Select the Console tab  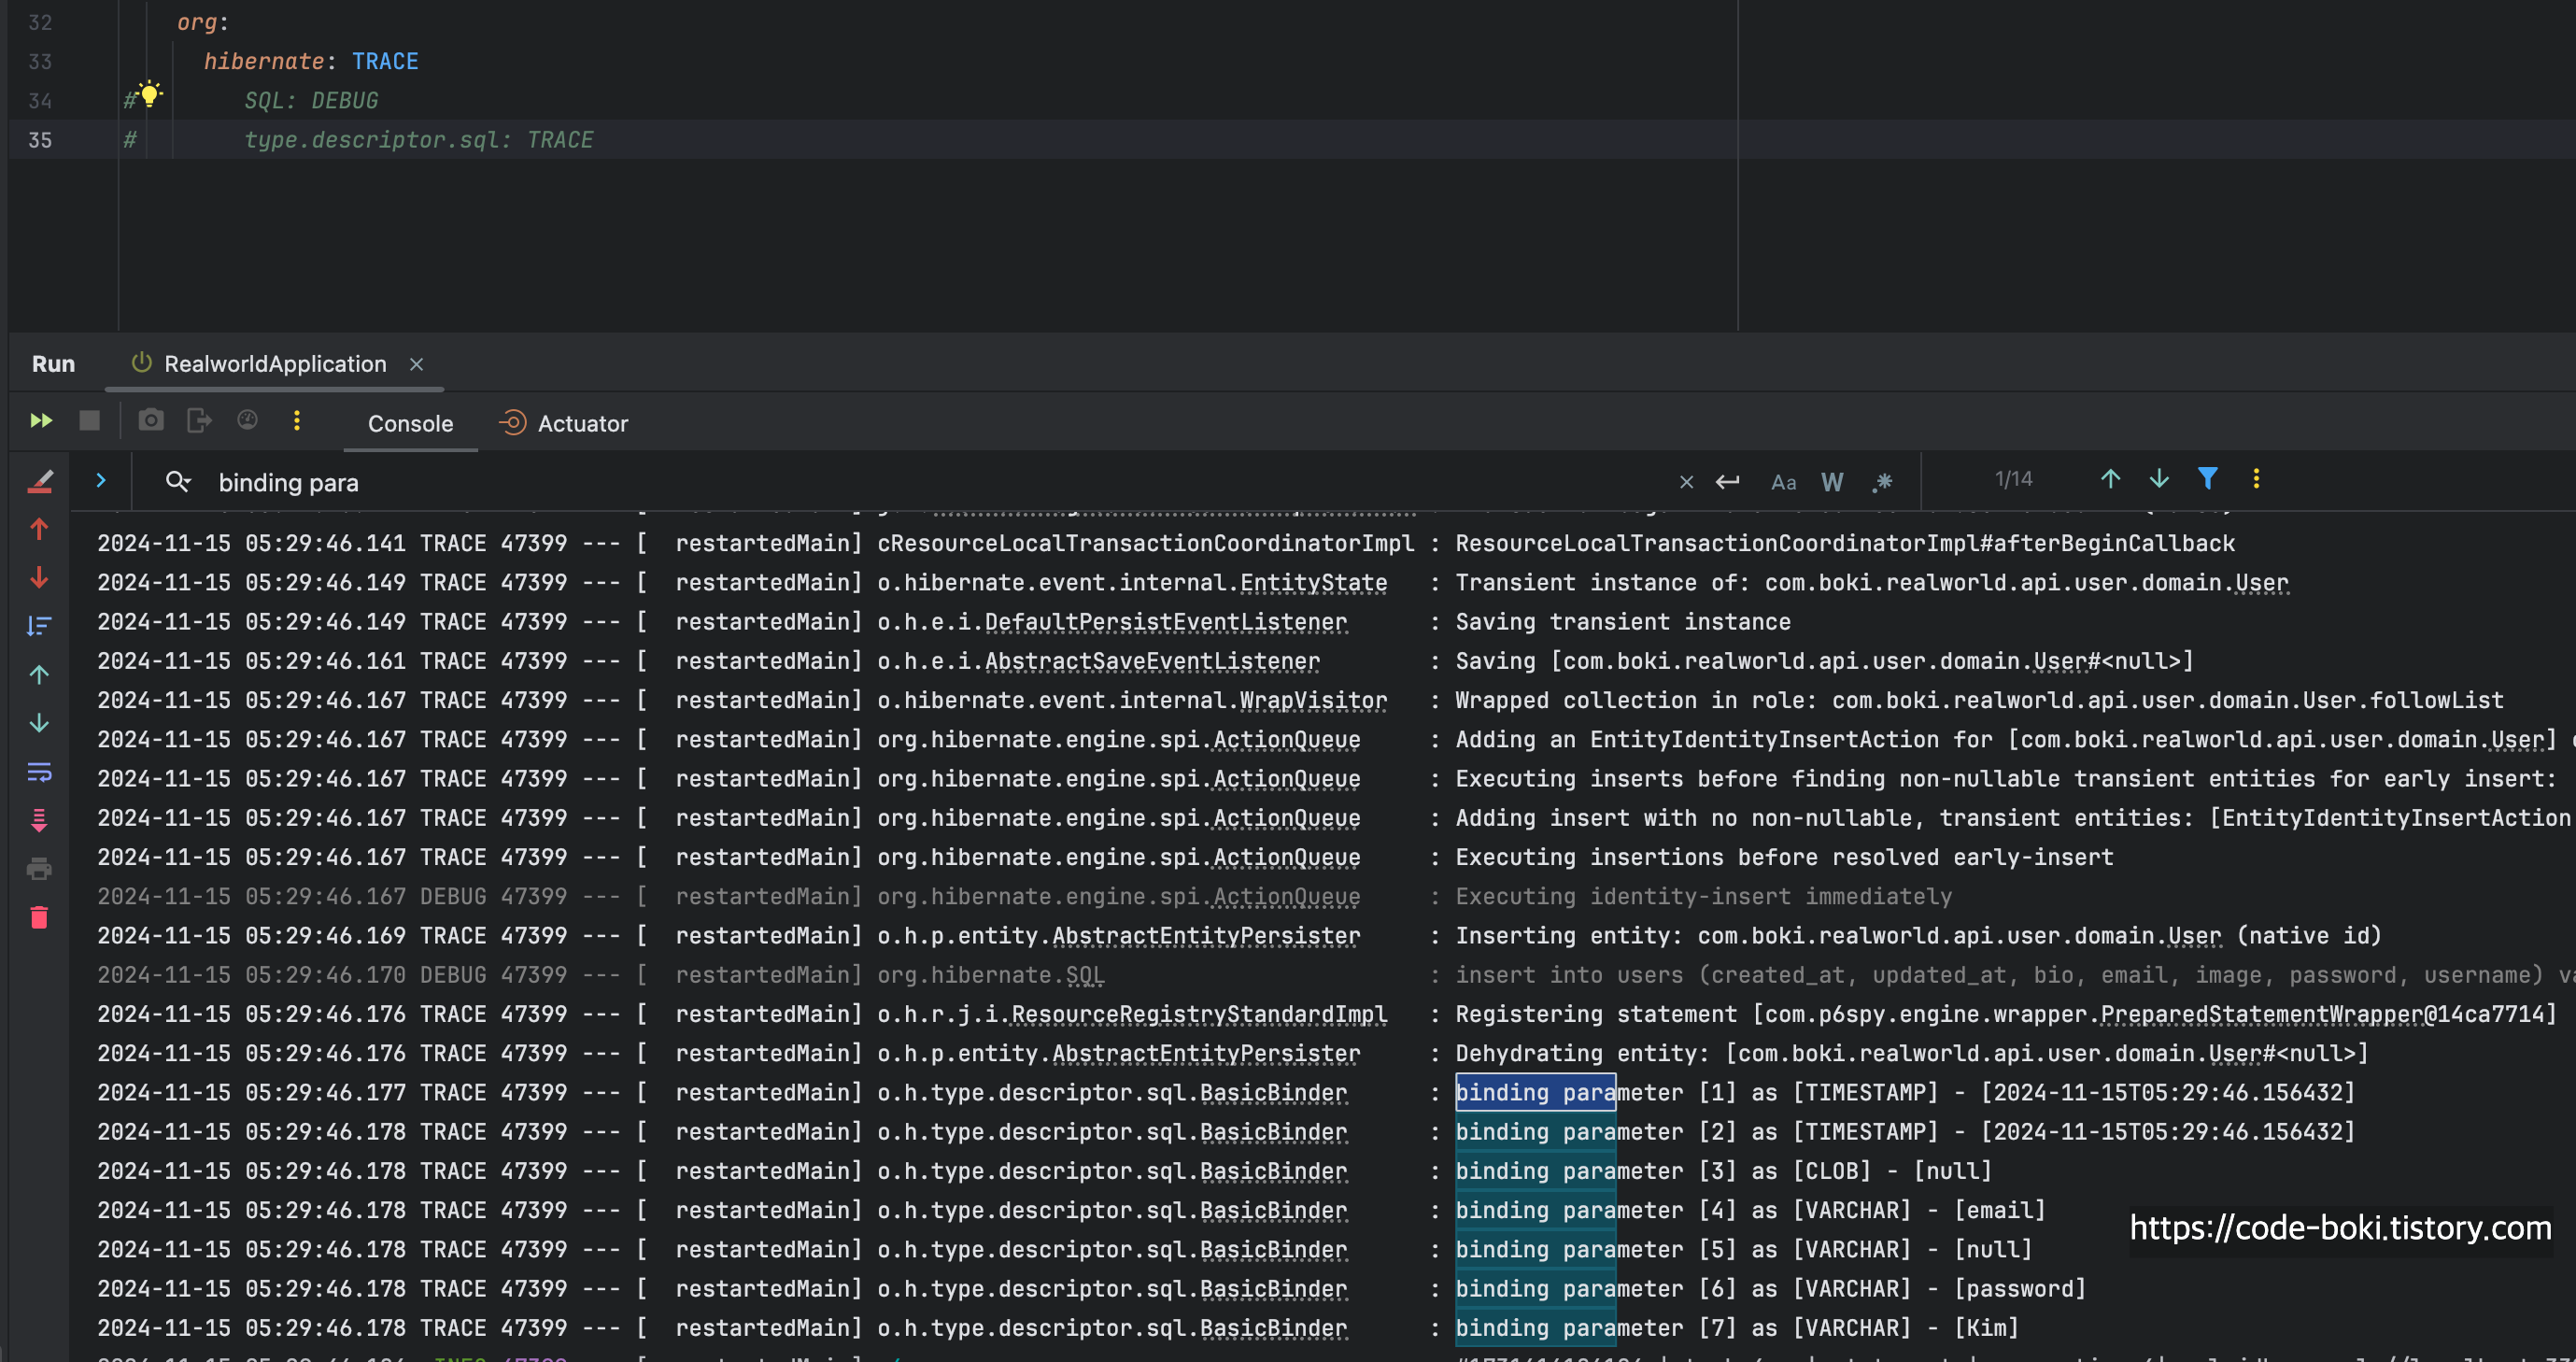(x=410, y=423)
